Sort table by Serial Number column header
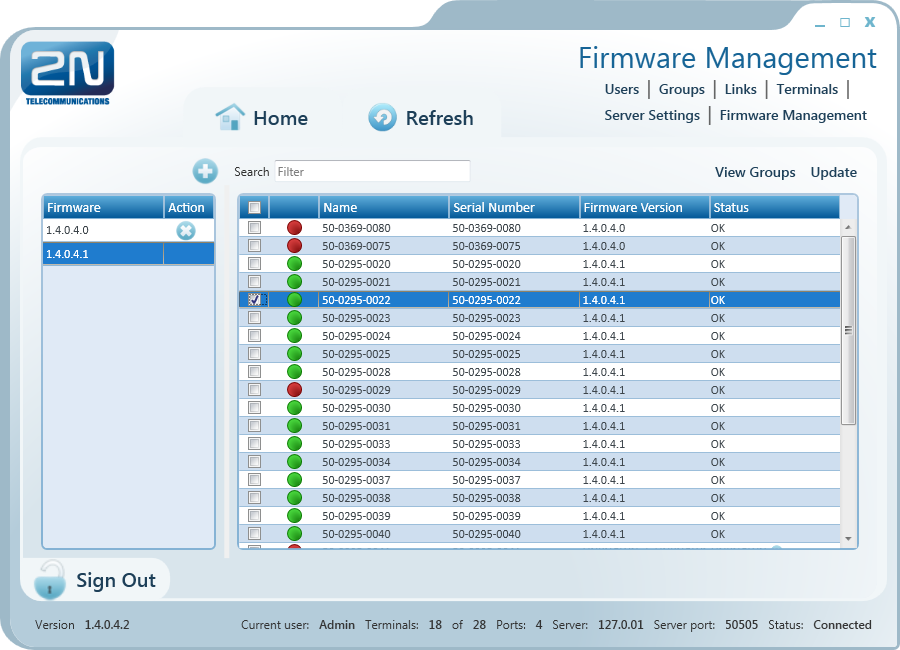The width and height of the screenshot is (900, 650). point(514,207)
